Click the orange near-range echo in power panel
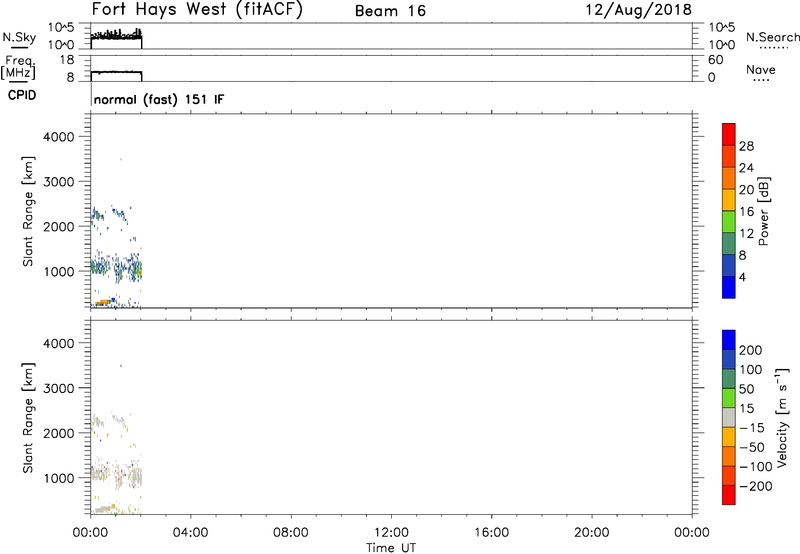This screenshot has width=800, height=554. tap(103, 303)
